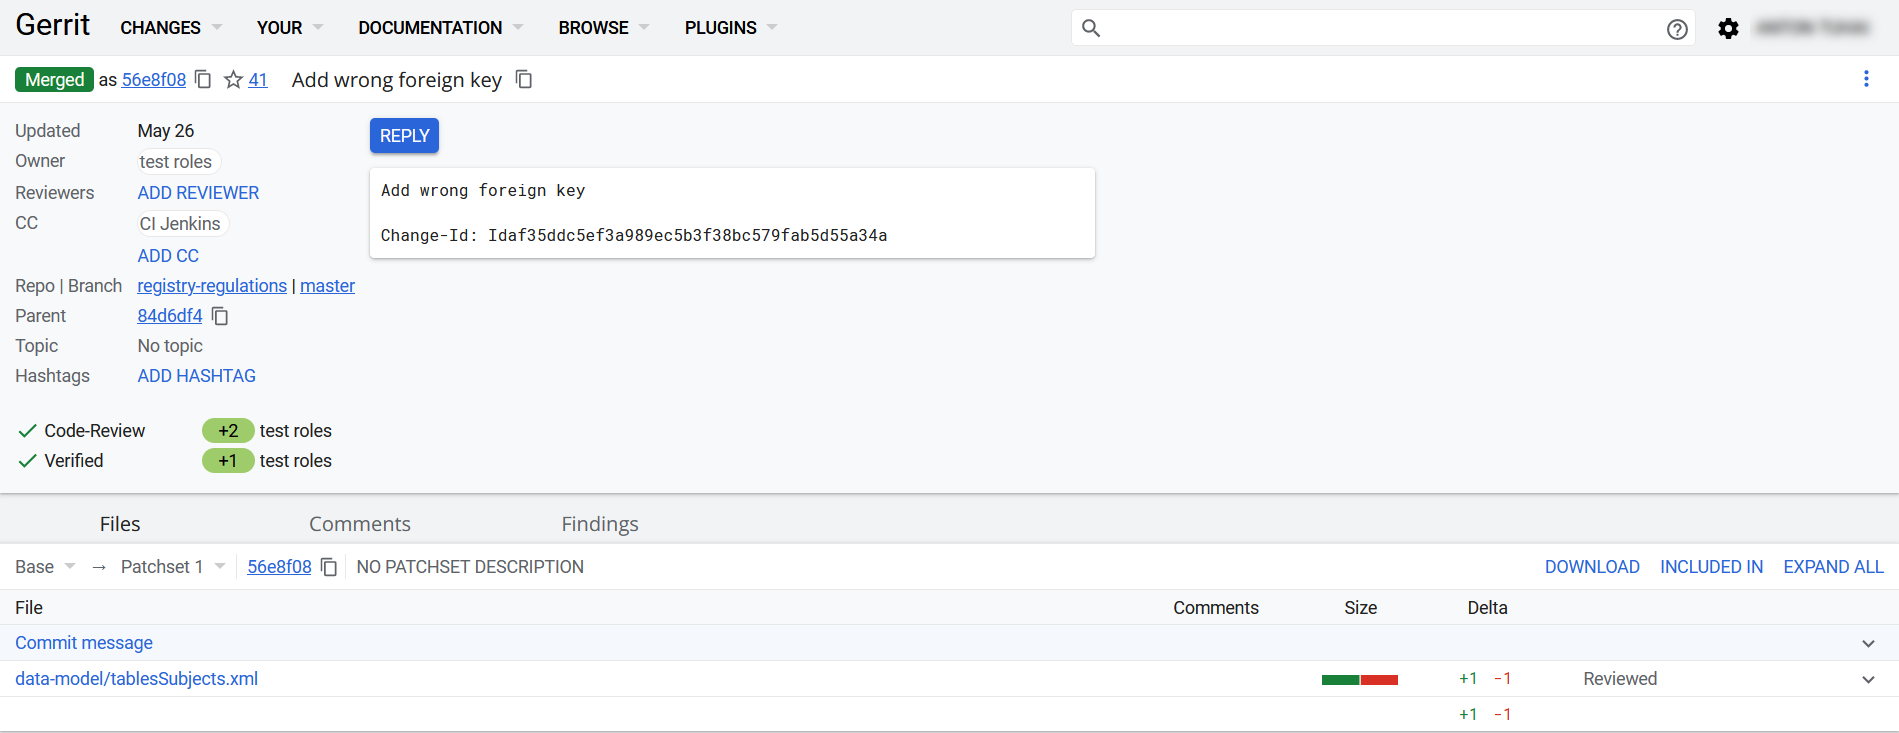
Task: Expand the tablesSubjects.xml row chevron
Action: click(x=1868, y=680)
